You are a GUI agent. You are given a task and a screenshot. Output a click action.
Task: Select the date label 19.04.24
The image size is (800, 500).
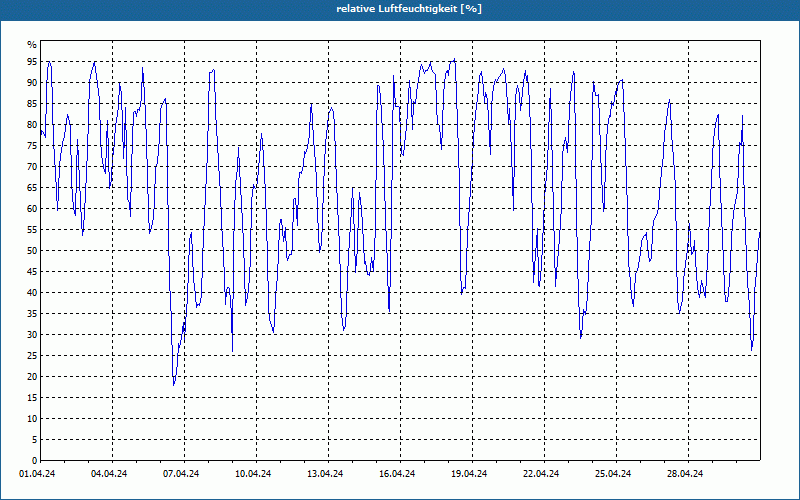pos(468,474)
